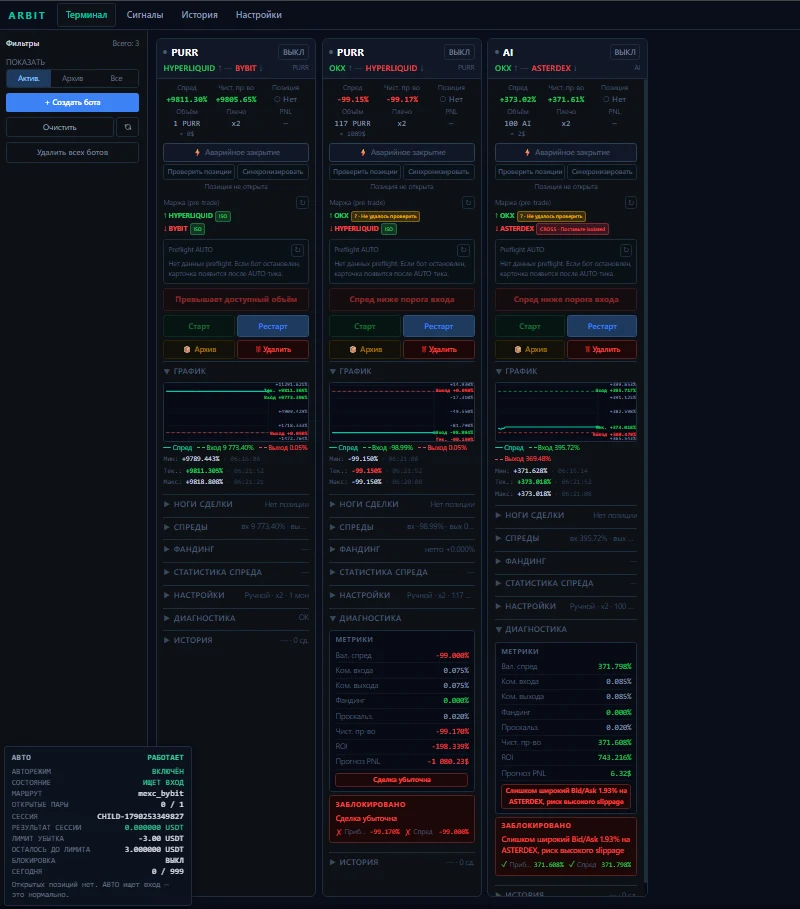Refresh margin icon on the AI card
The image size is (800, 909).
pos(631,202)
